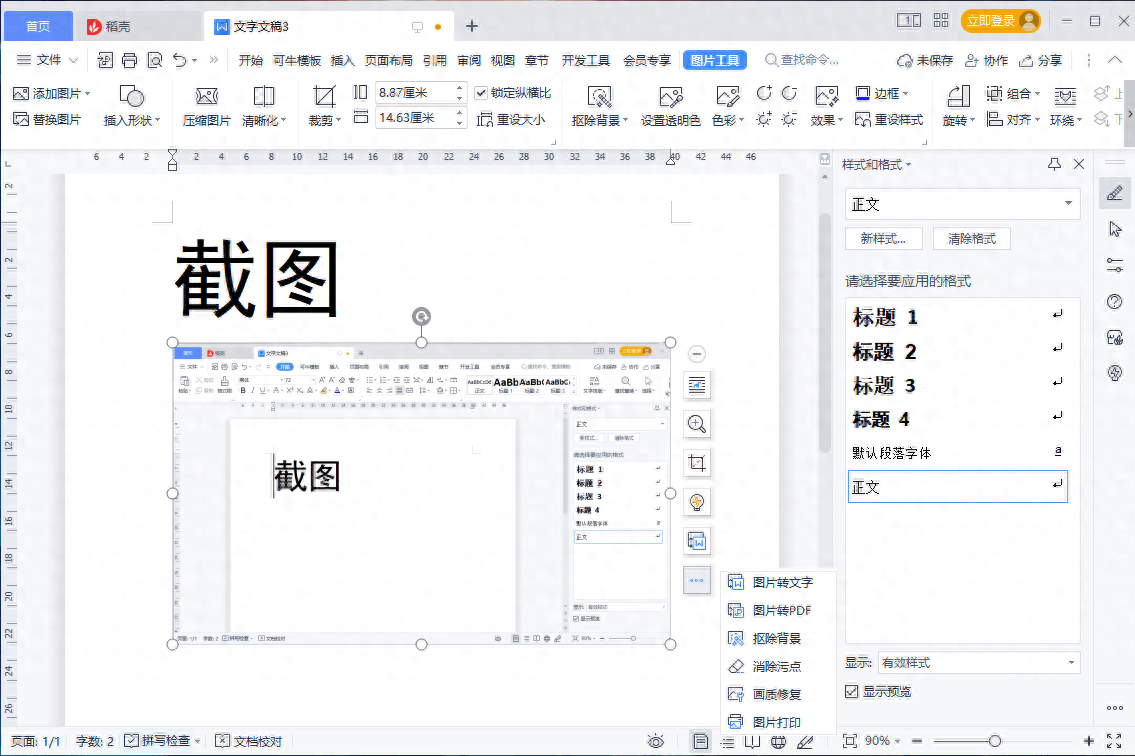This screenshot has width=1135, height=756.
Task: Open the 插入 ribbon tab
Action: [x=342, y=60]
